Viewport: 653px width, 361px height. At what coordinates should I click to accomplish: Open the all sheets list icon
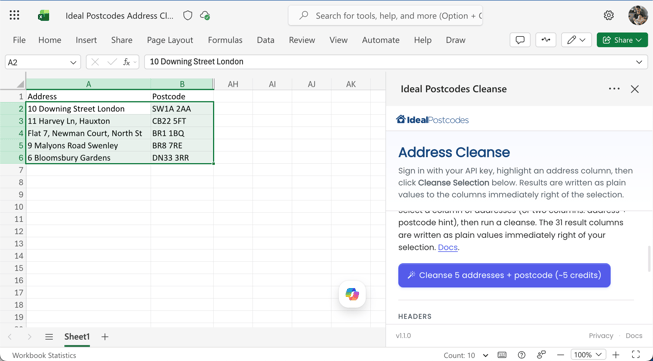point(49,337)
